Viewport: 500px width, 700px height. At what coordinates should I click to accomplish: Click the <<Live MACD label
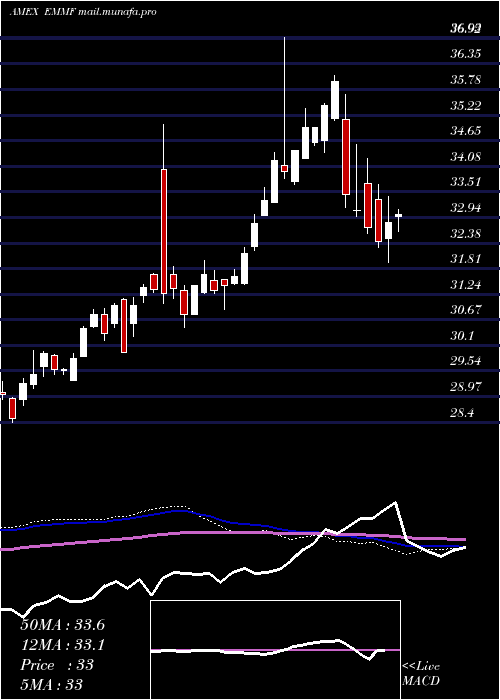421,674
